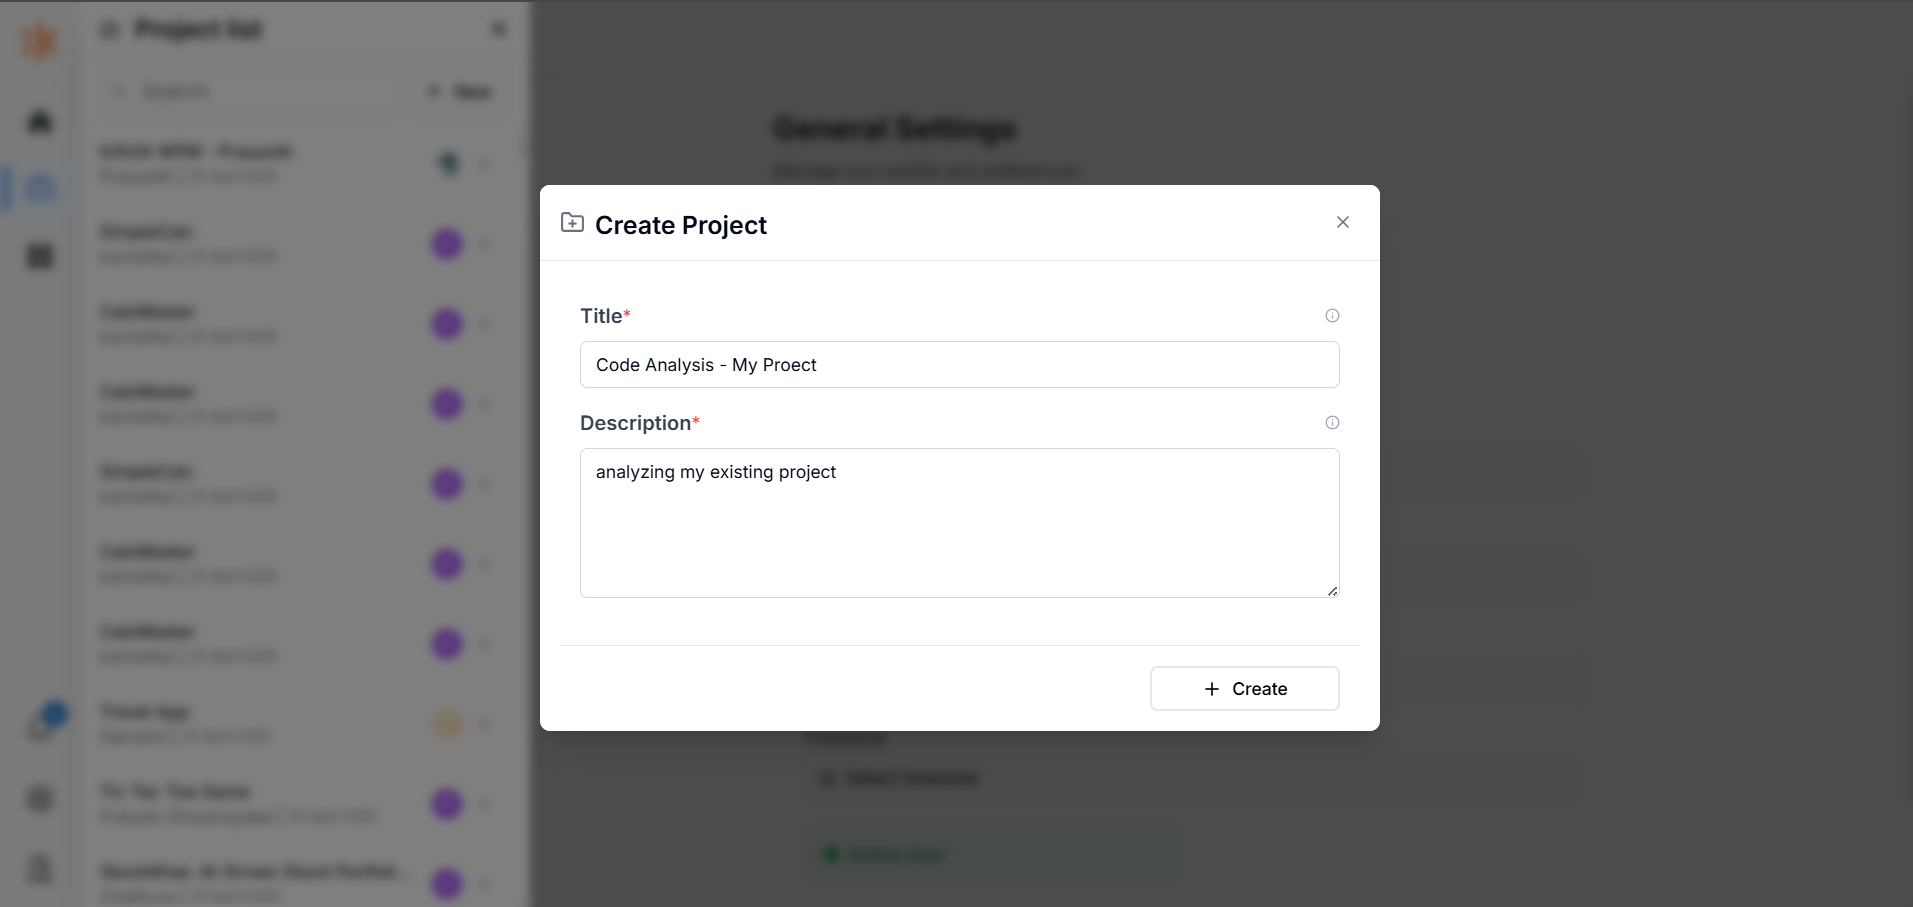Click the info icon beside the Title label
The image size is (1913, 907).
click(1332, 316)
